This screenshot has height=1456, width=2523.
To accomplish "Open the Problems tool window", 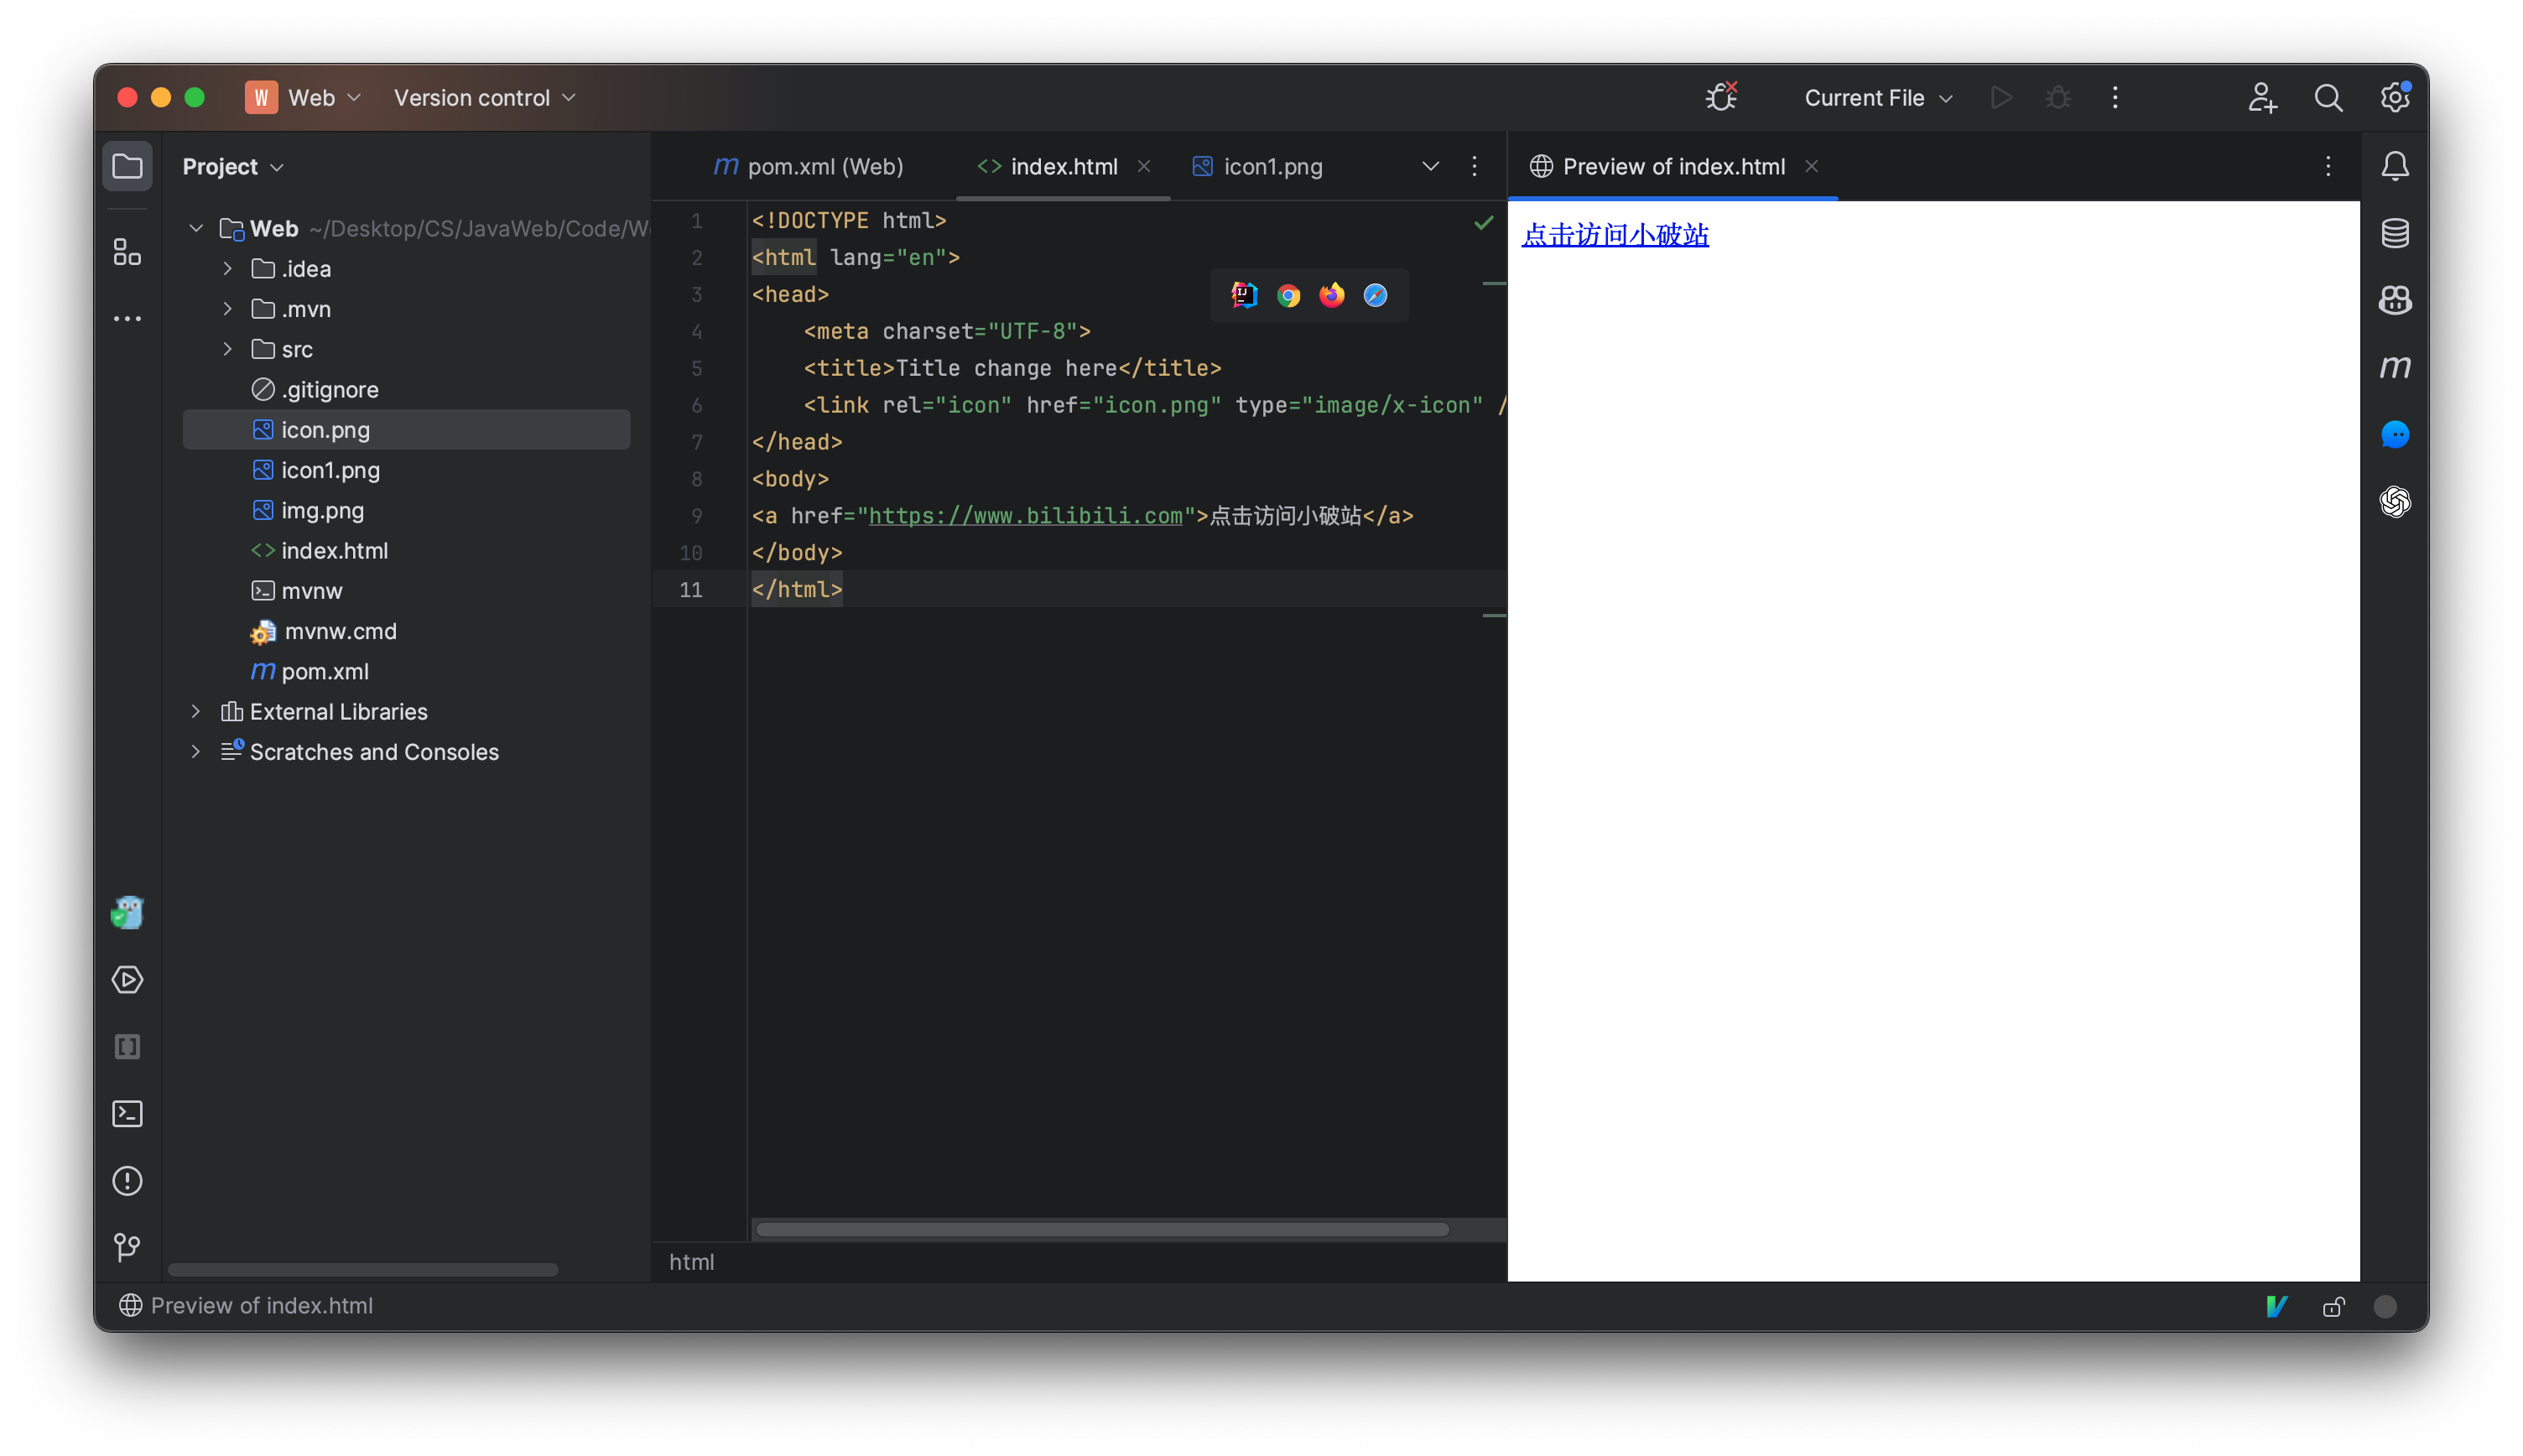I will (x=127, y=1181).
